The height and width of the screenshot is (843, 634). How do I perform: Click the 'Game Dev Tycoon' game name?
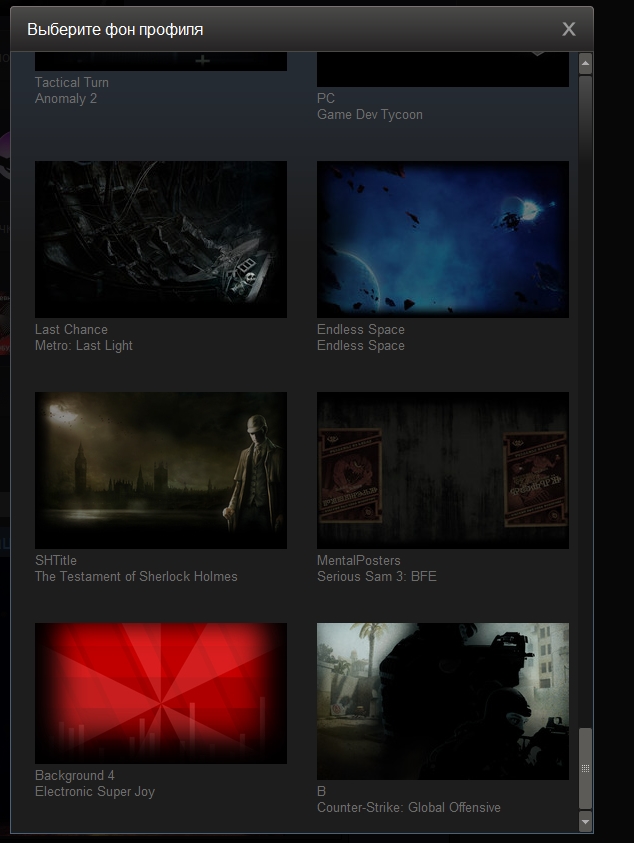click(370, 115)
